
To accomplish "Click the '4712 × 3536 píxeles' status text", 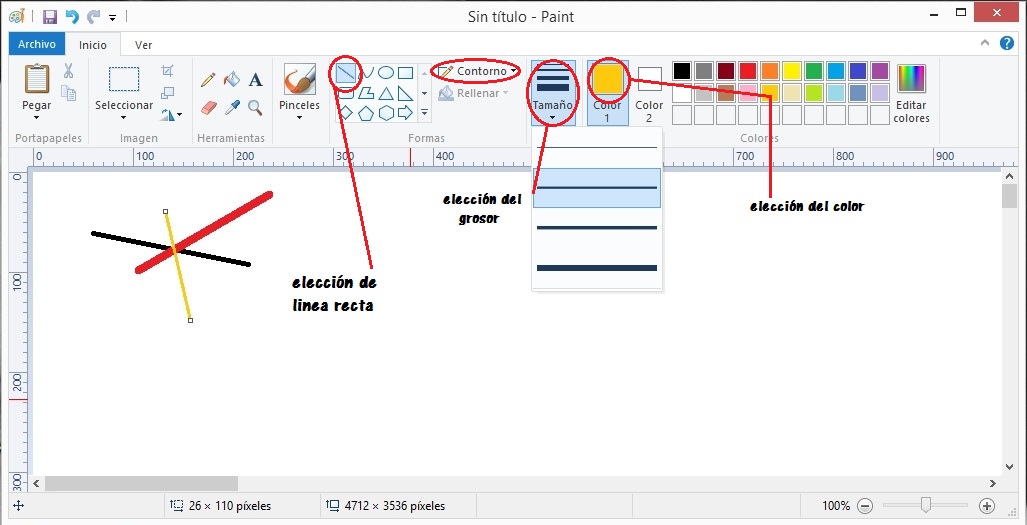I will 394,506.
